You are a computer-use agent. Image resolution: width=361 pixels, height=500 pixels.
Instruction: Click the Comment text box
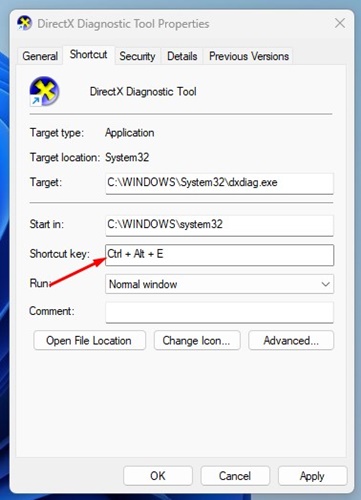[x=219, y=312]
